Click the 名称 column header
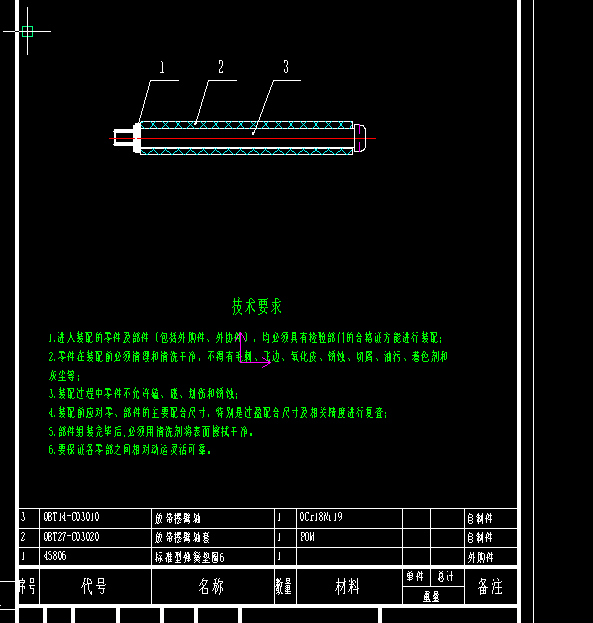 [x=211, y=586]
